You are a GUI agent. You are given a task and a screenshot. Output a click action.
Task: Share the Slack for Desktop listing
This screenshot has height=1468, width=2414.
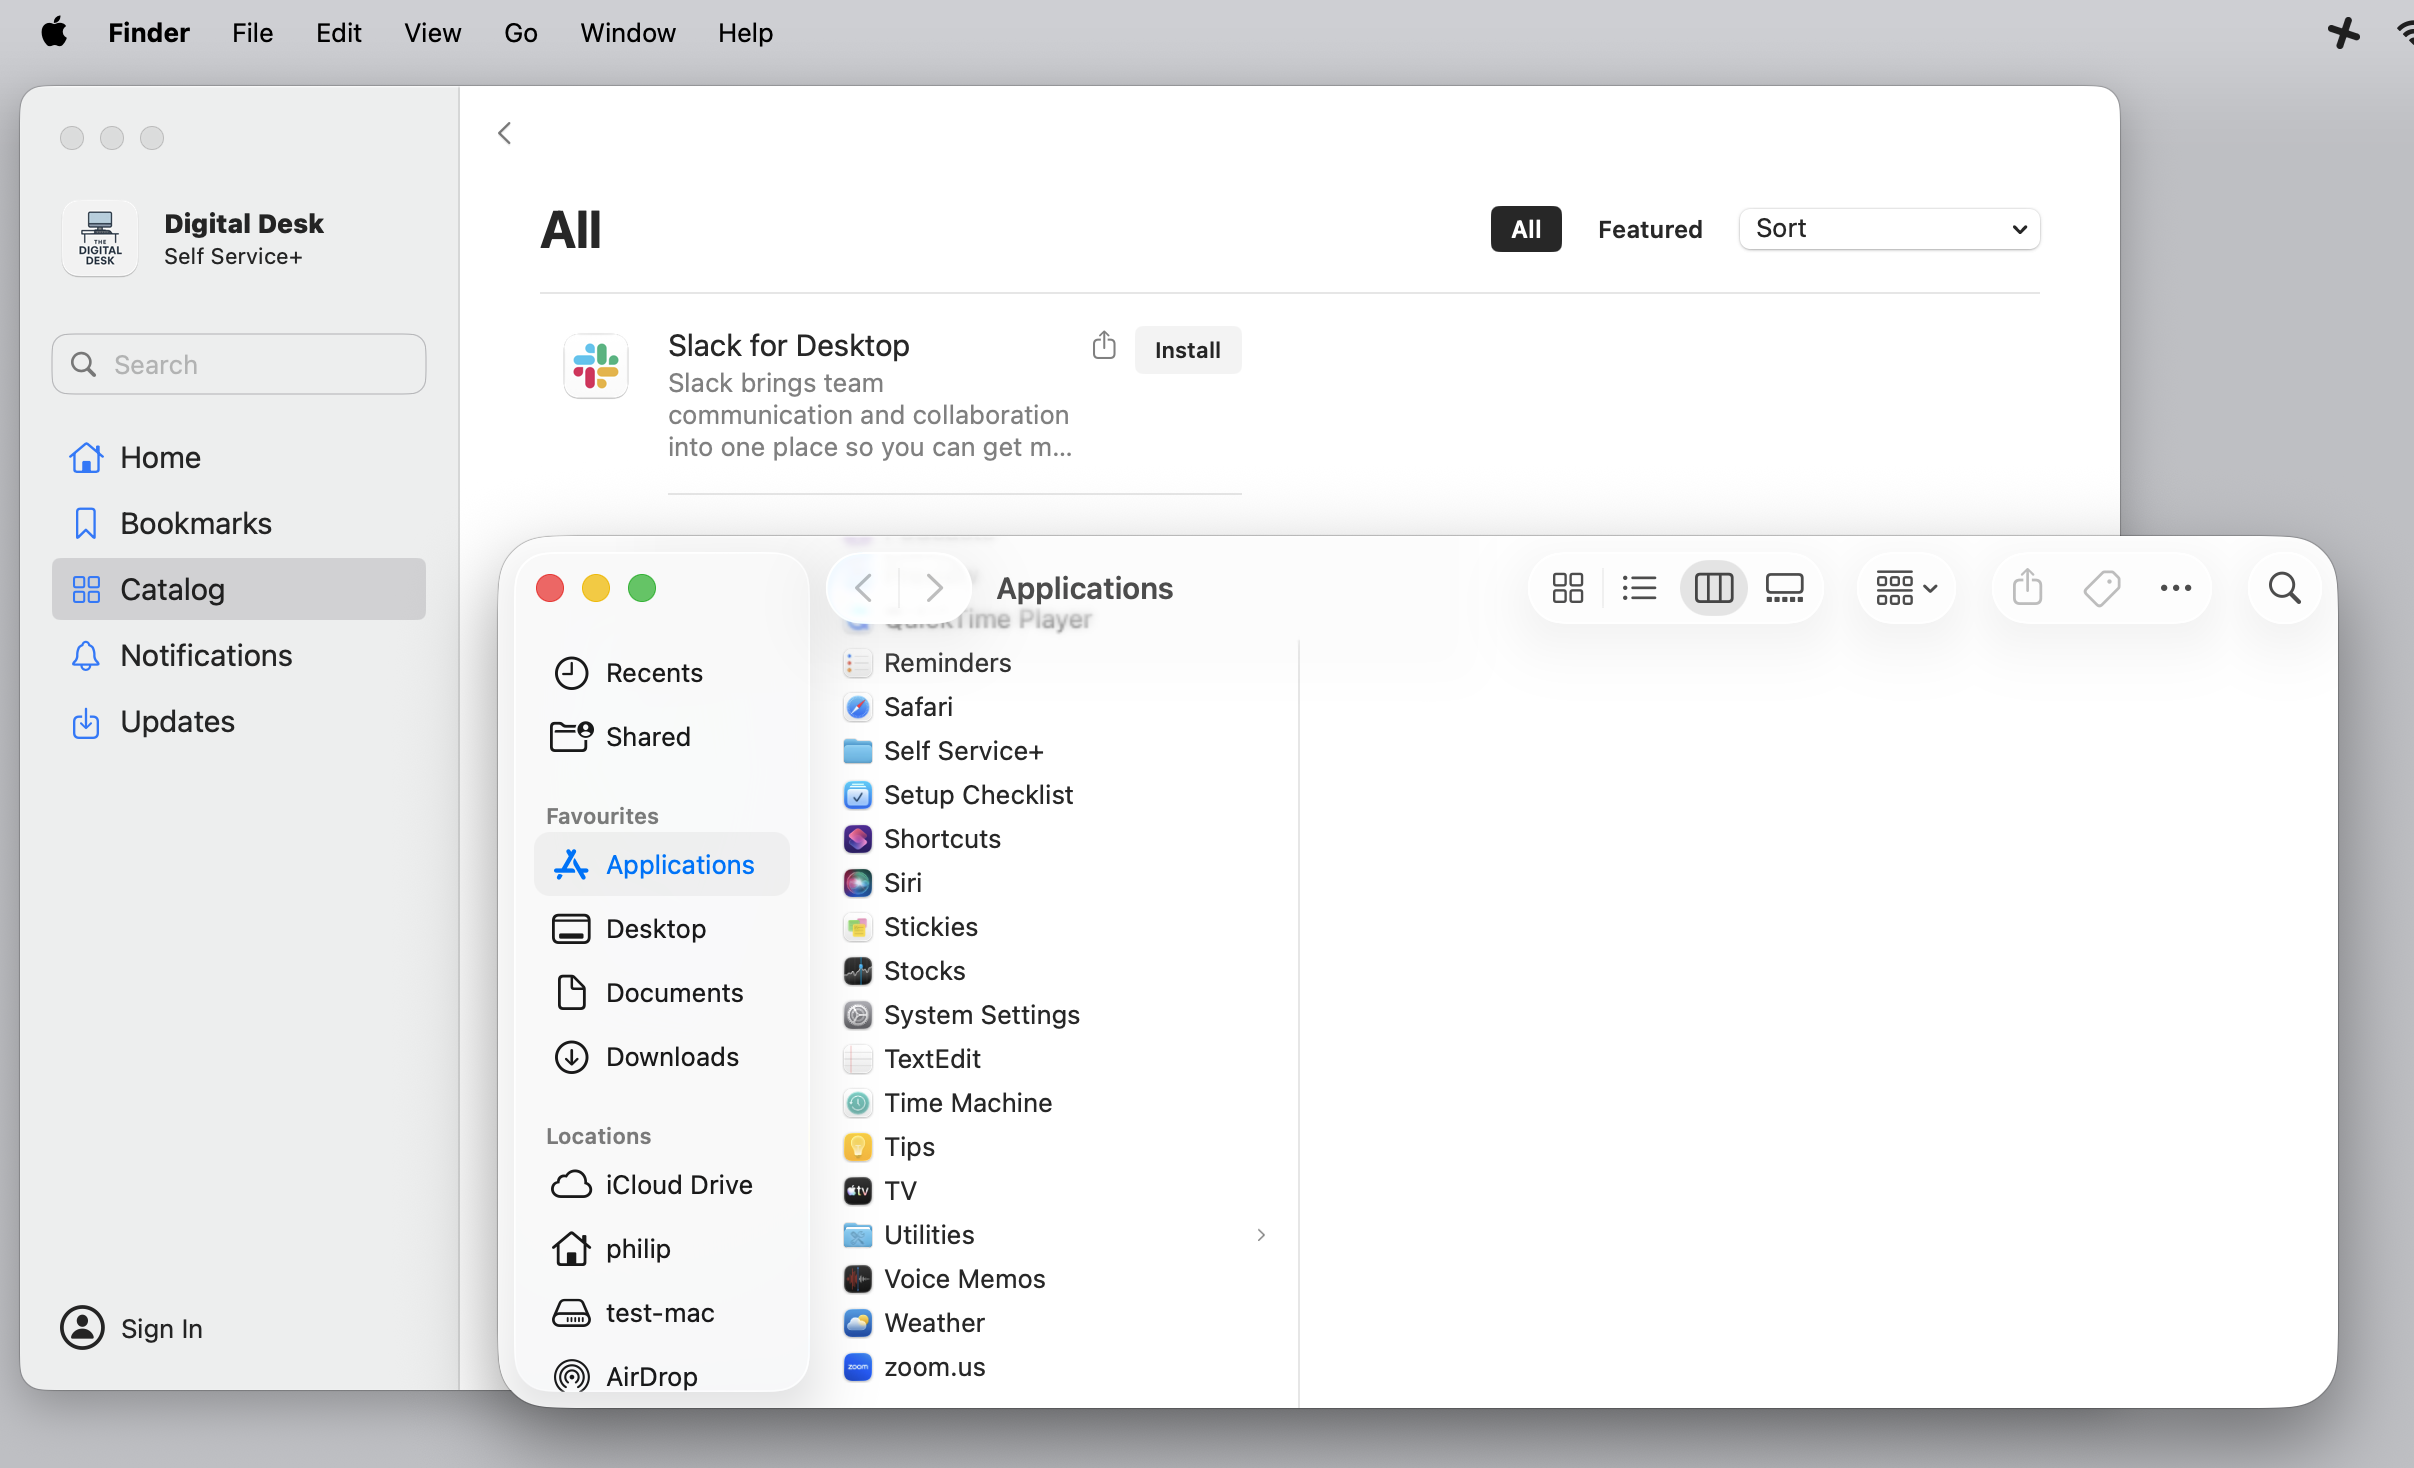tap(1104, 346)
